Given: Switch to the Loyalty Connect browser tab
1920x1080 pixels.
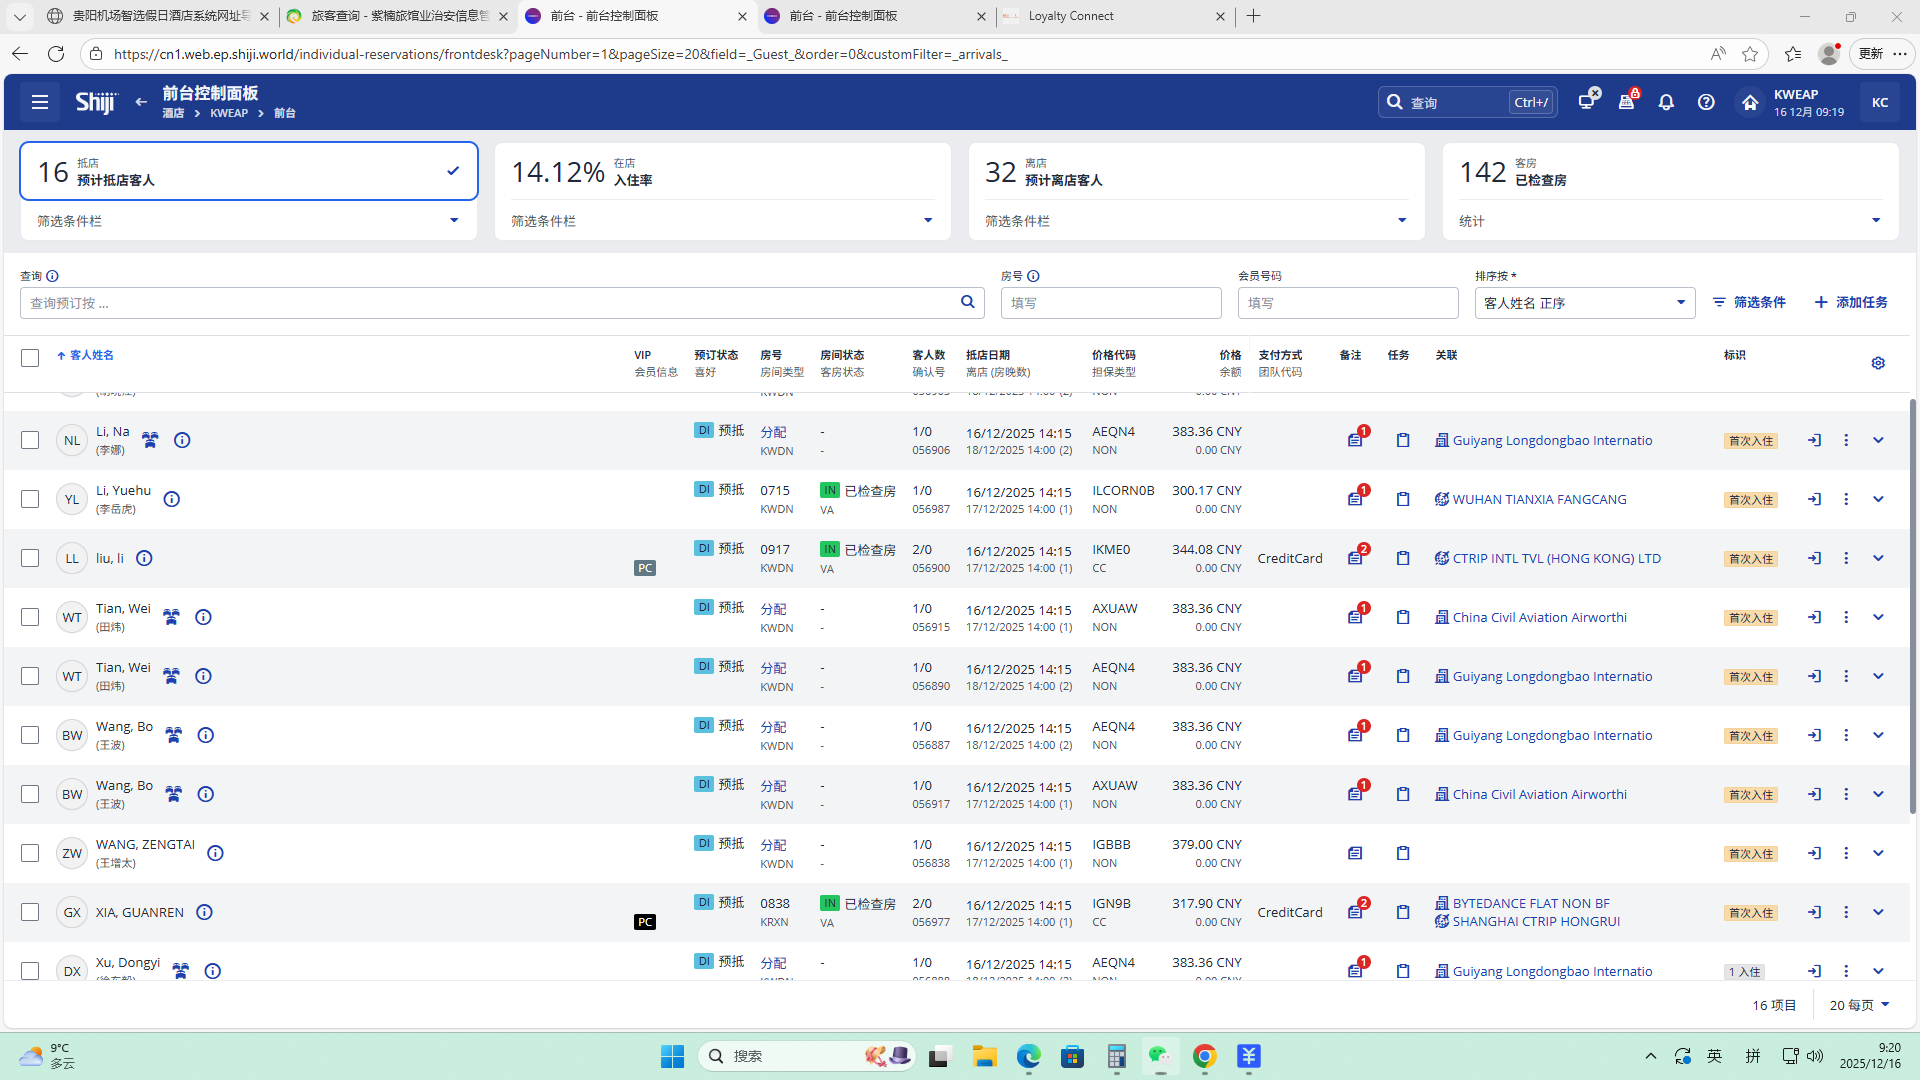Looking at the screenshot, I should [1110, 16].
